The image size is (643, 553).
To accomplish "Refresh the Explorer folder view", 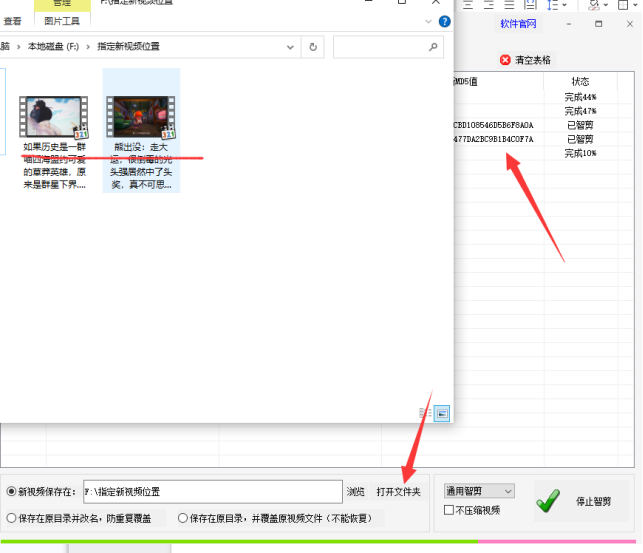I will (x=313, y=47).
